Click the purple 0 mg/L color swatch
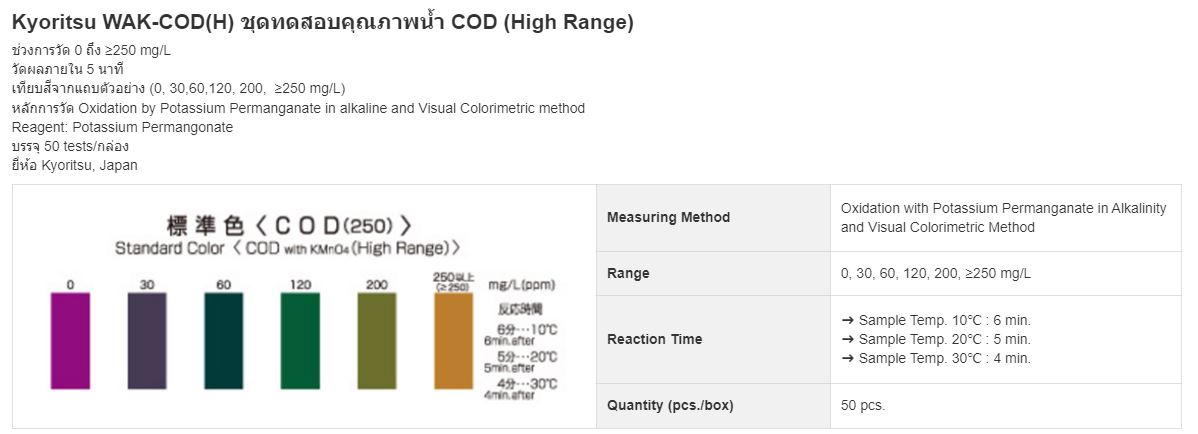Viewport: 1198px width, 434px height. pos(70,341)
